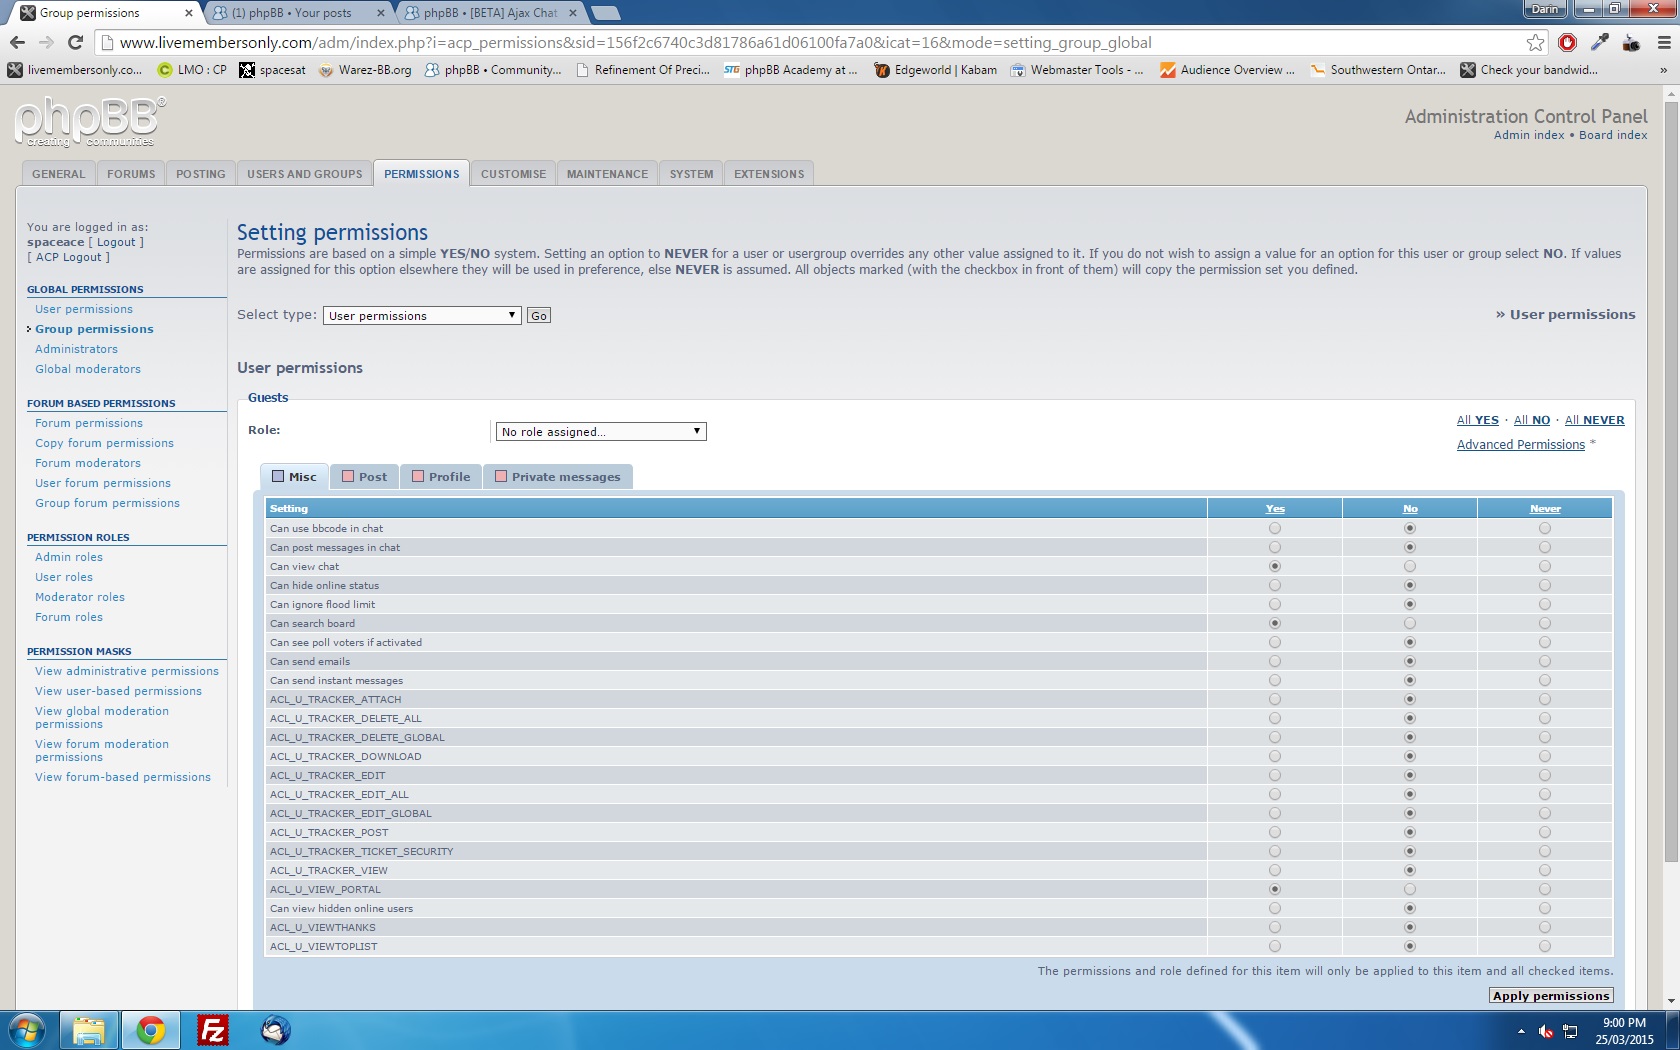
Task: Click the Chrome taskbar icon
Action: (x=151, y=1030)
